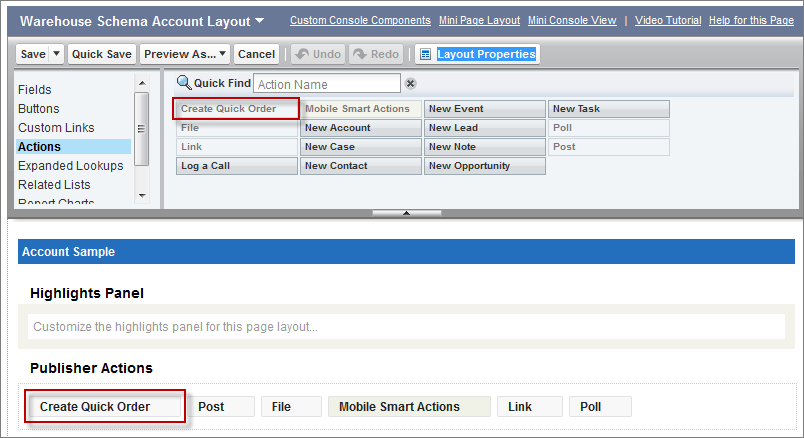Select the Poll palette action

point(609,128)
